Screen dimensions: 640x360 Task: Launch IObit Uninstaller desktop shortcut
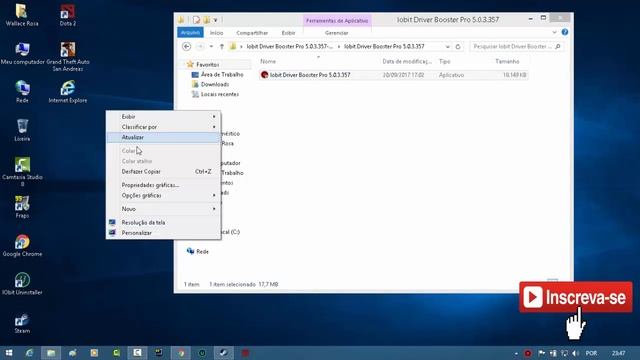point(22,283)
